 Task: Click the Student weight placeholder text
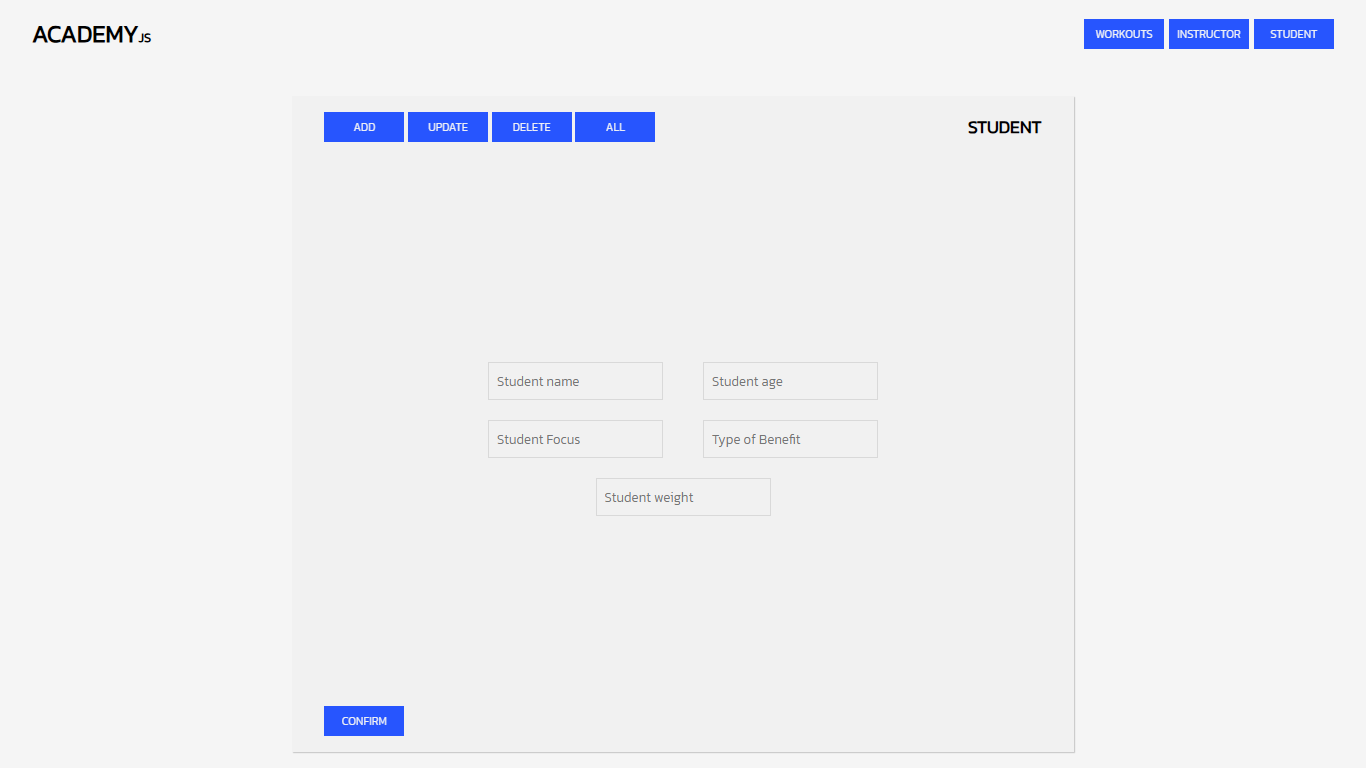tap(649, 497)
